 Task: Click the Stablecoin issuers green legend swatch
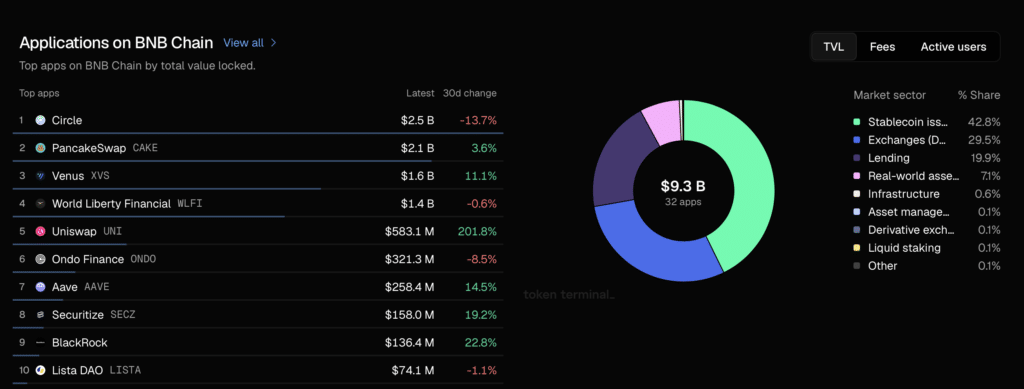(x=857, y=122)
